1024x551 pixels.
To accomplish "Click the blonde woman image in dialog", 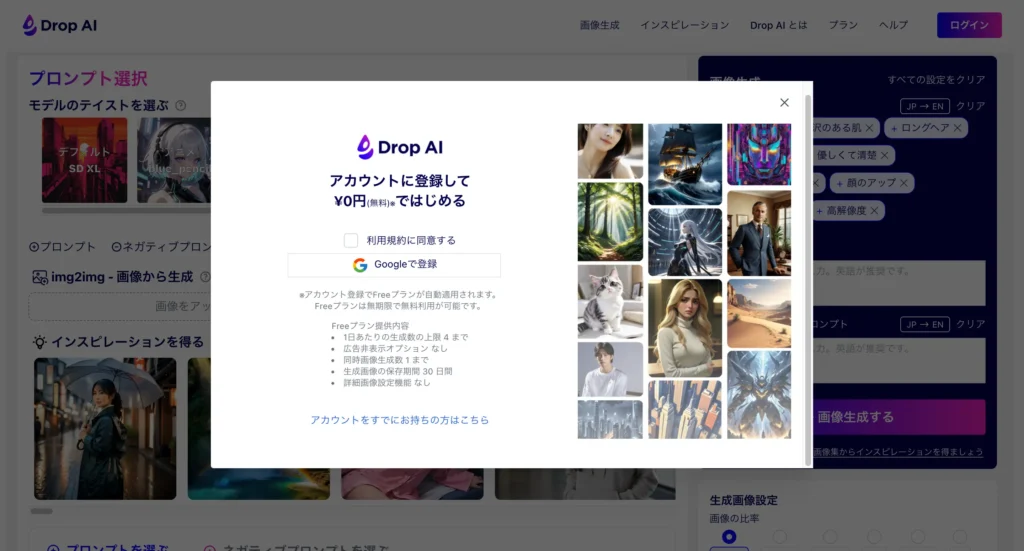I will (x=685, y=328).
